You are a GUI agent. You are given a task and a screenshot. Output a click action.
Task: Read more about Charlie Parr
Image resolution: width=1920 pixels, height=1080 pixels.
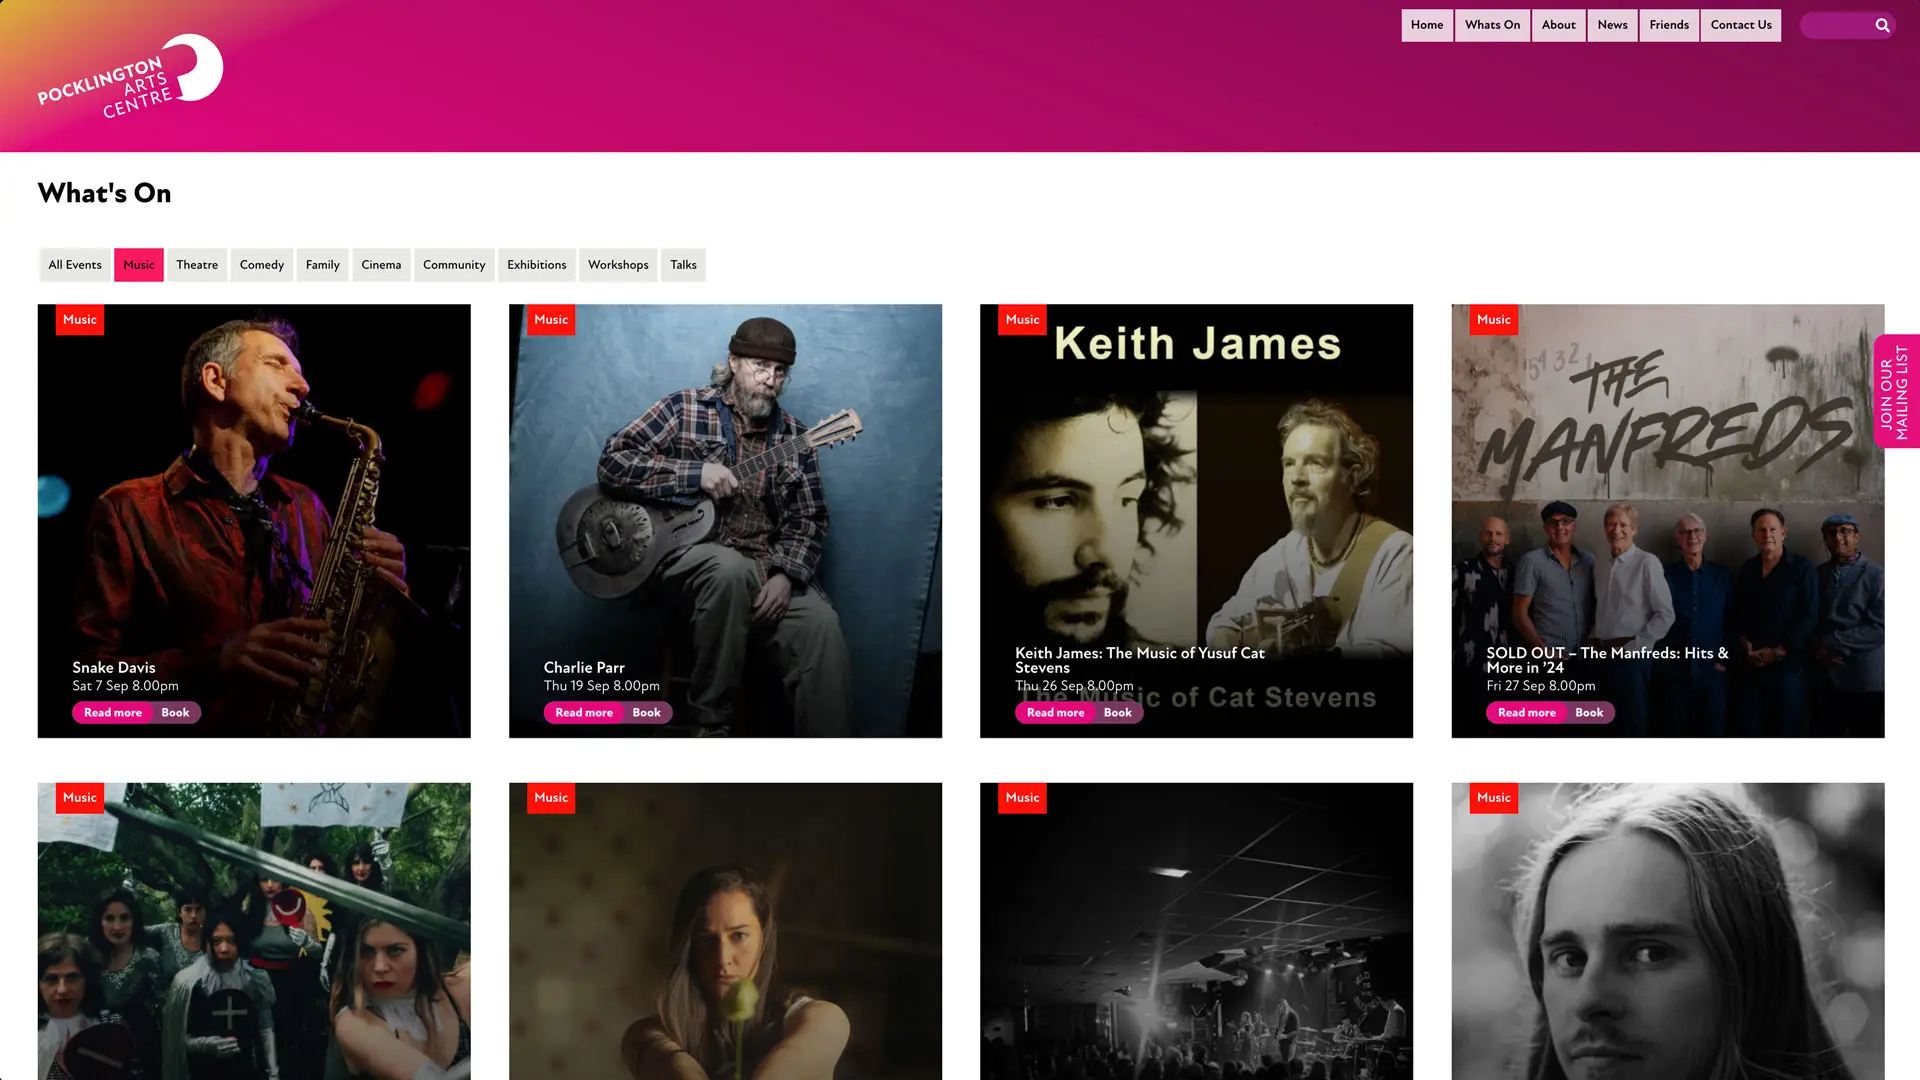583,713
